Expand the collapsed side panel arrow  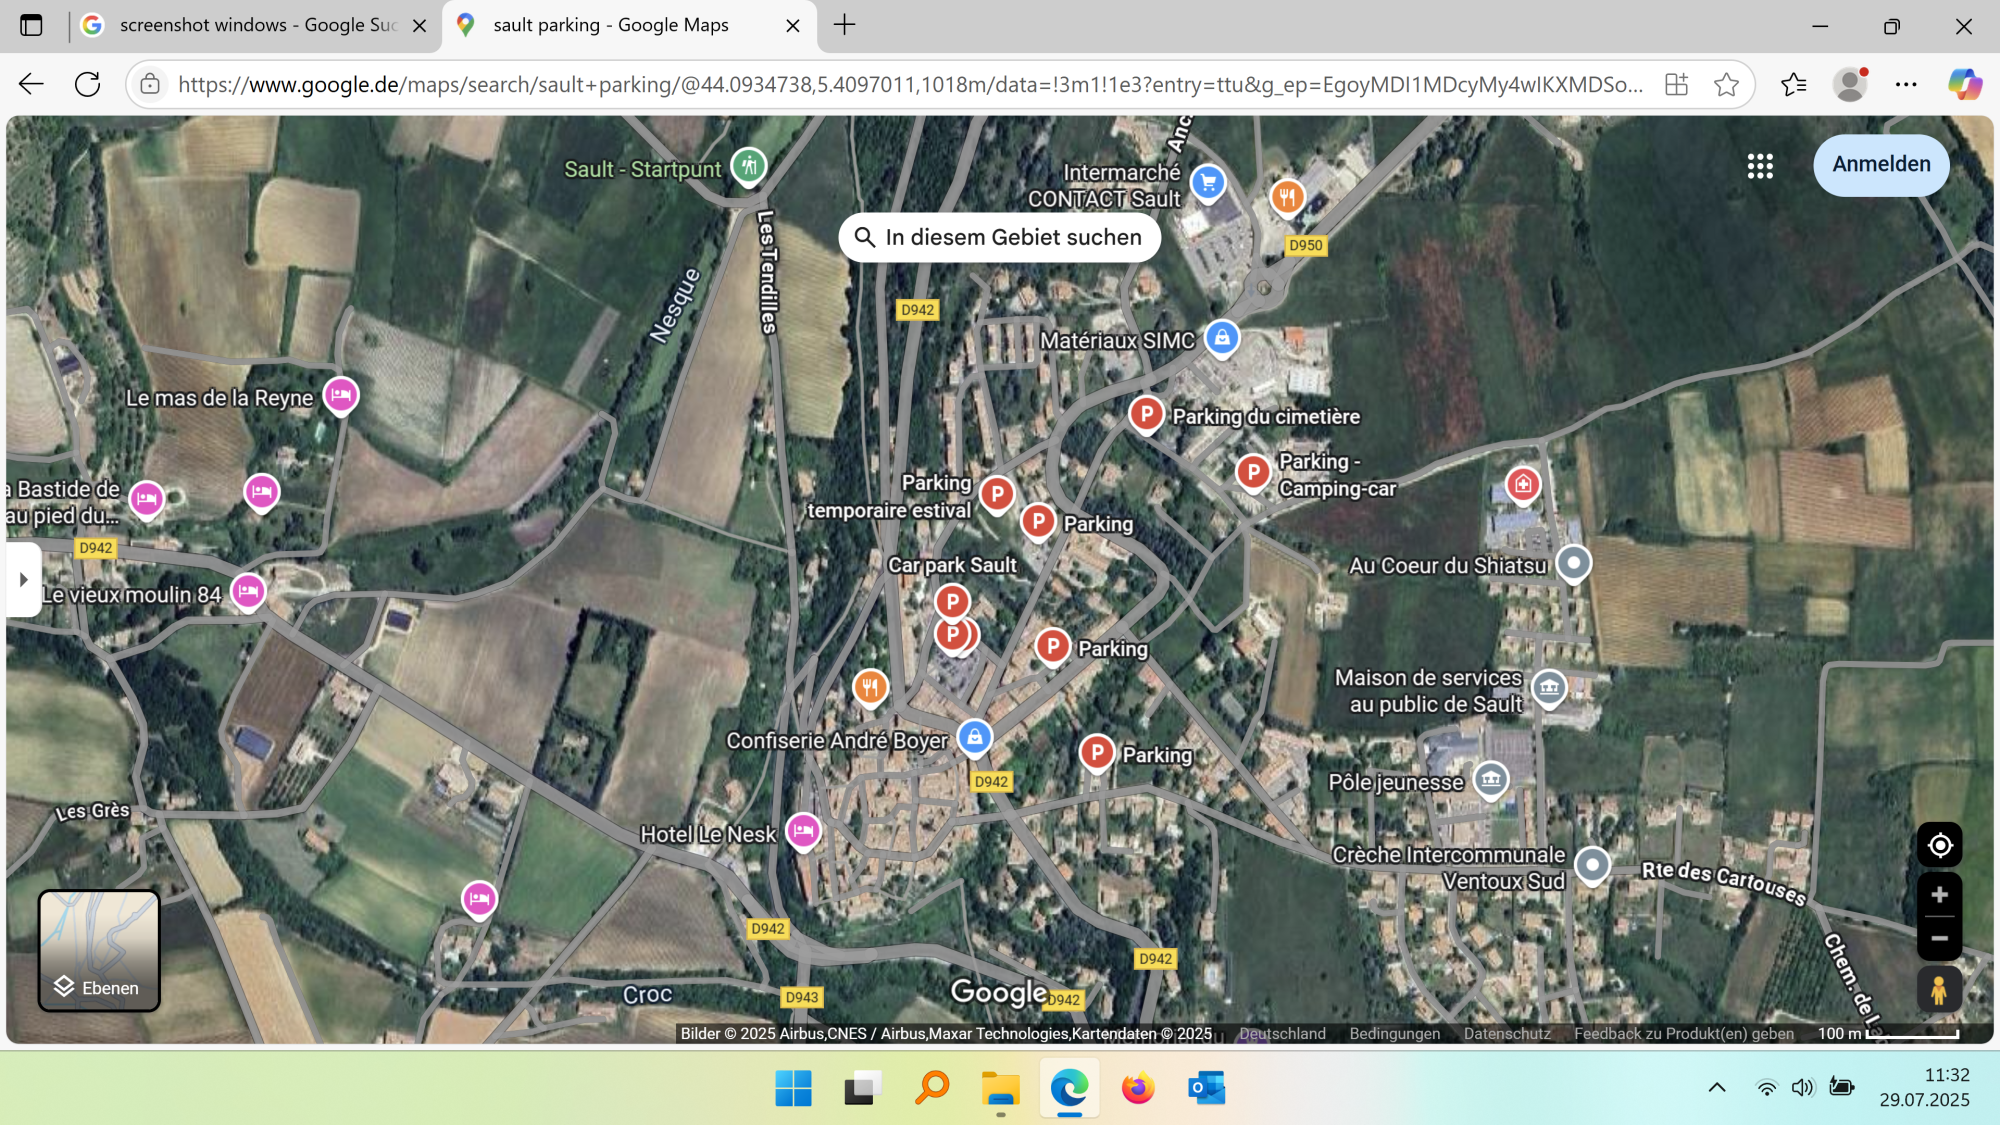tap(23, 579)
